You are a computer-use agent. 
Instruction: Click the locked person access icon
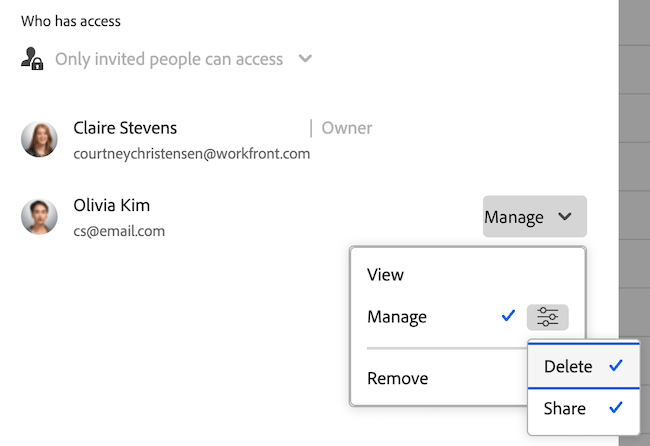(x=33, y=59)
